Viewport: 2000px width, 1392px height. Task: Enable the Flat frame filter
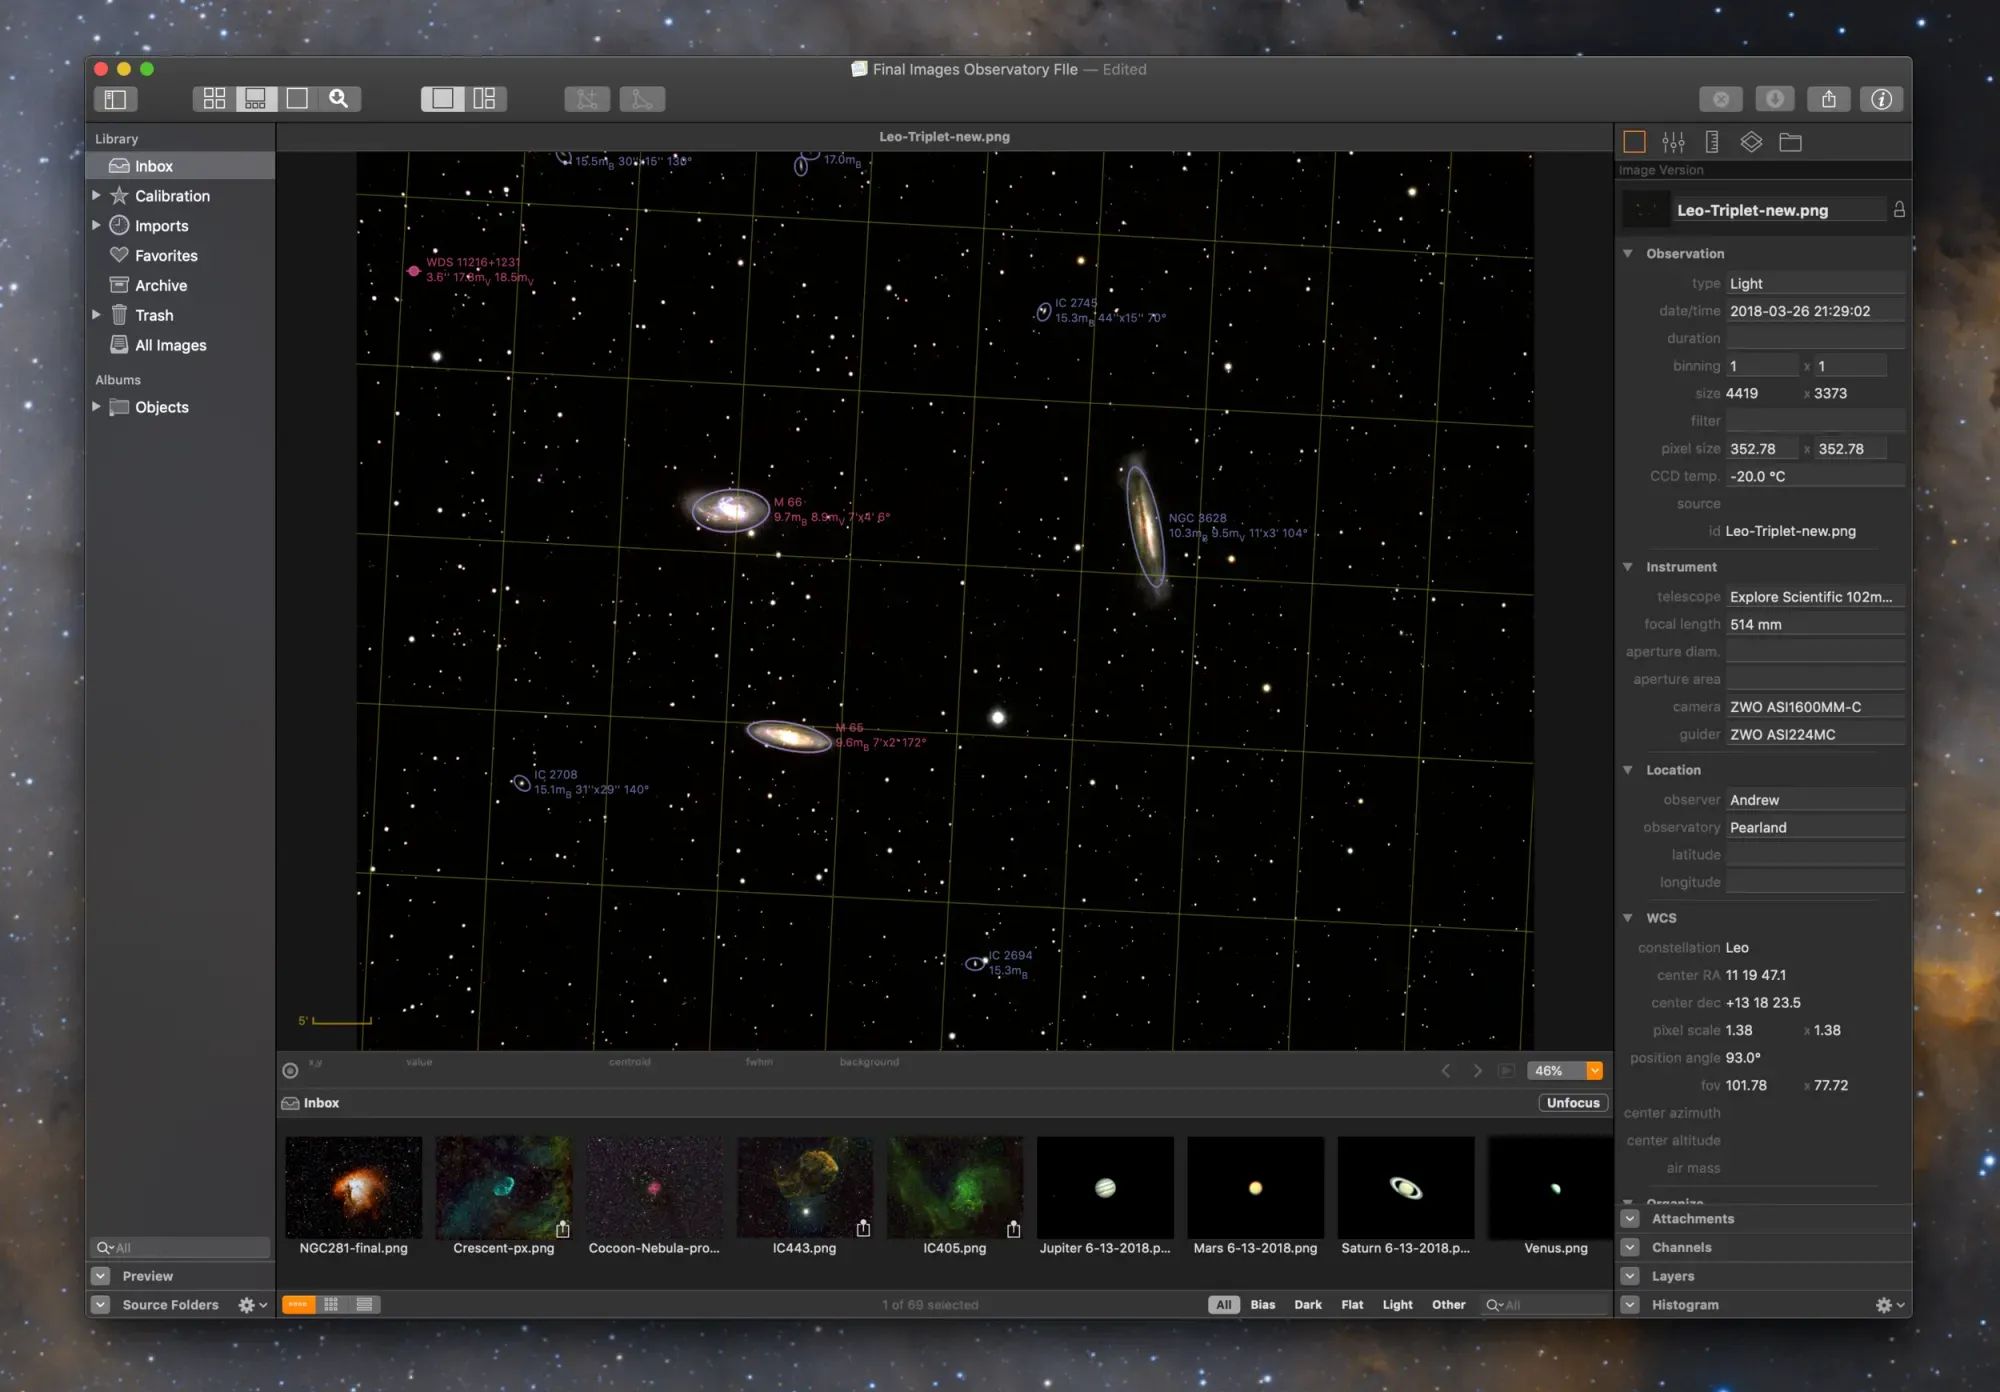coord(1352,1304)
